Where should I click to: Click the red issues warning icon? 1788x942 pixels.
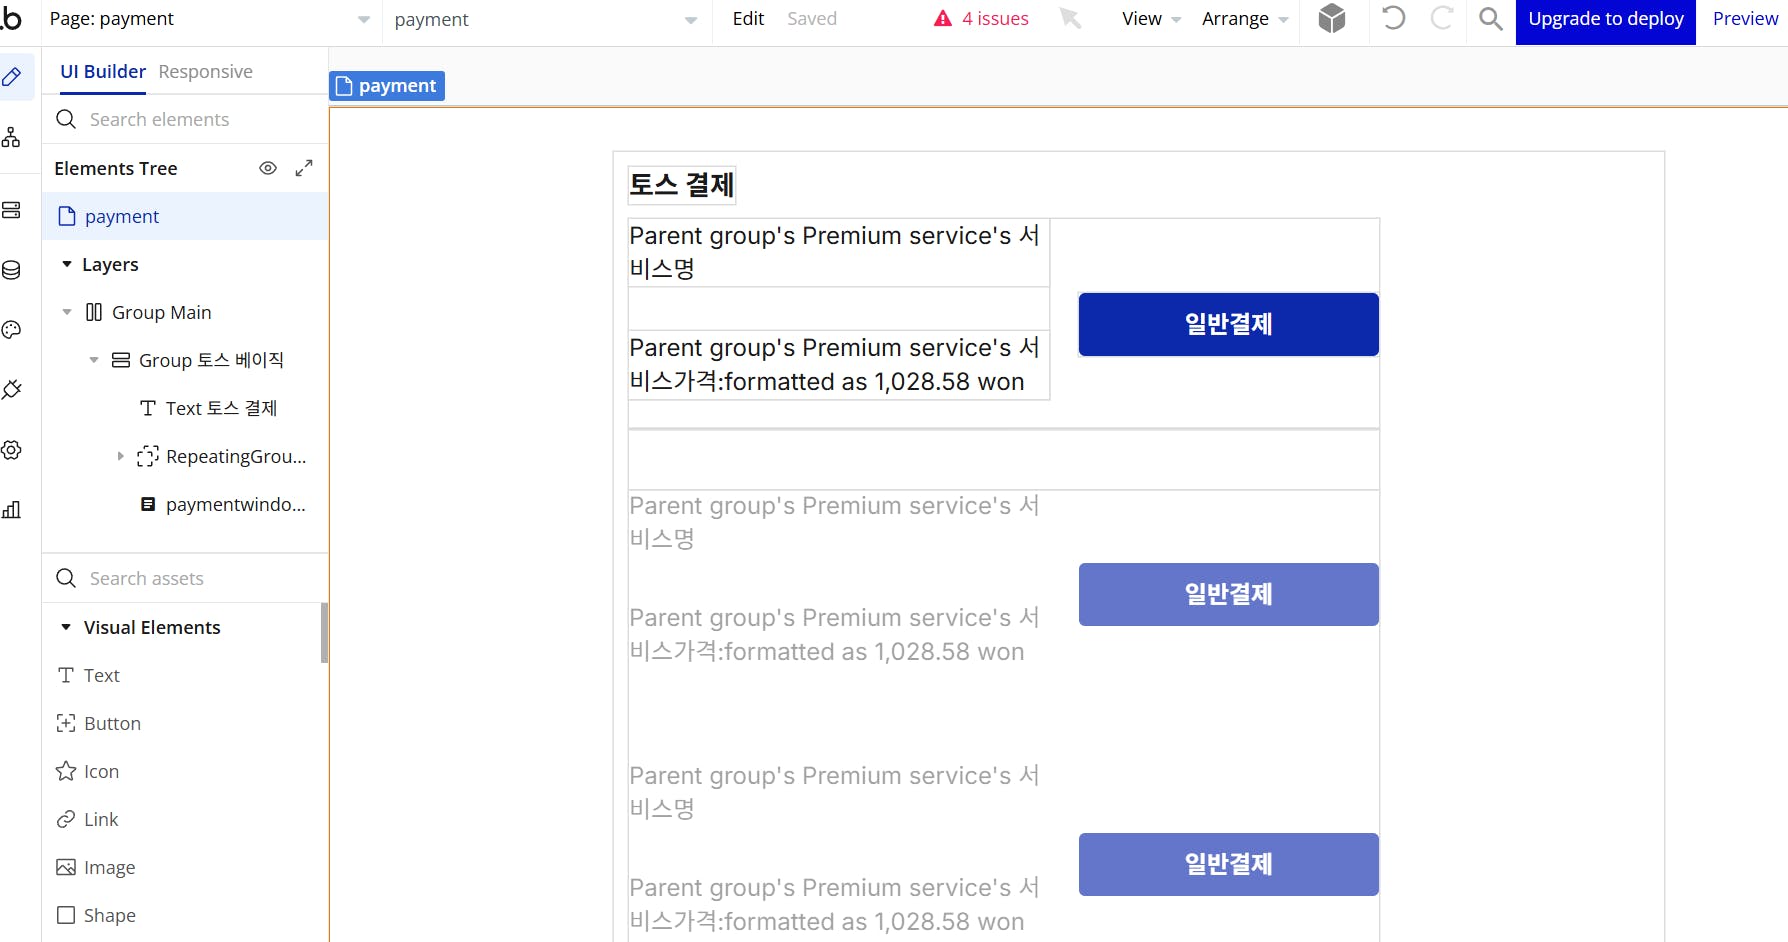(x=942, y=19)
